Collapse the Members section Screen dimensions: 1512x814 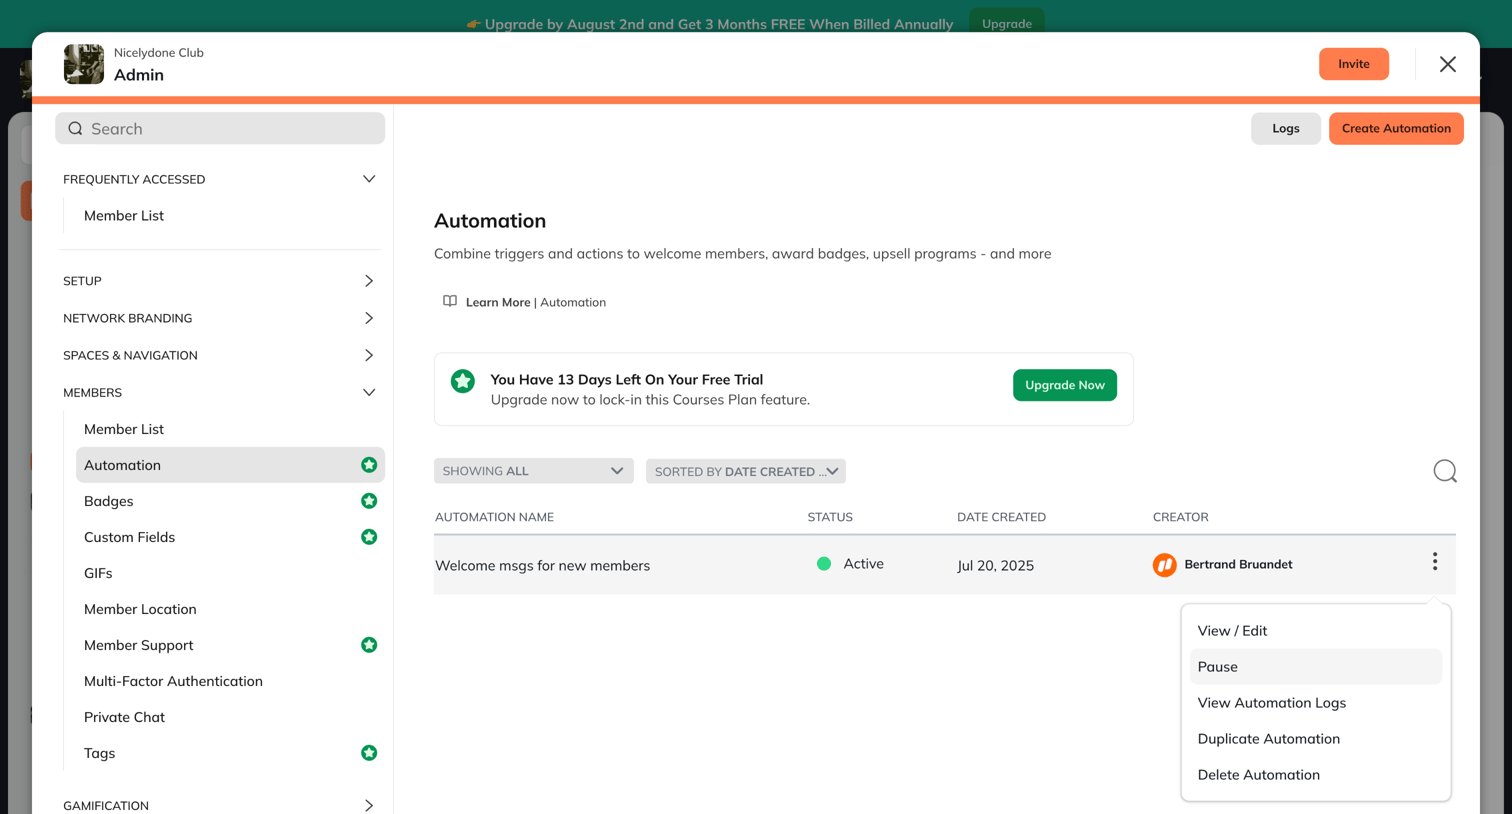point(369,393)
